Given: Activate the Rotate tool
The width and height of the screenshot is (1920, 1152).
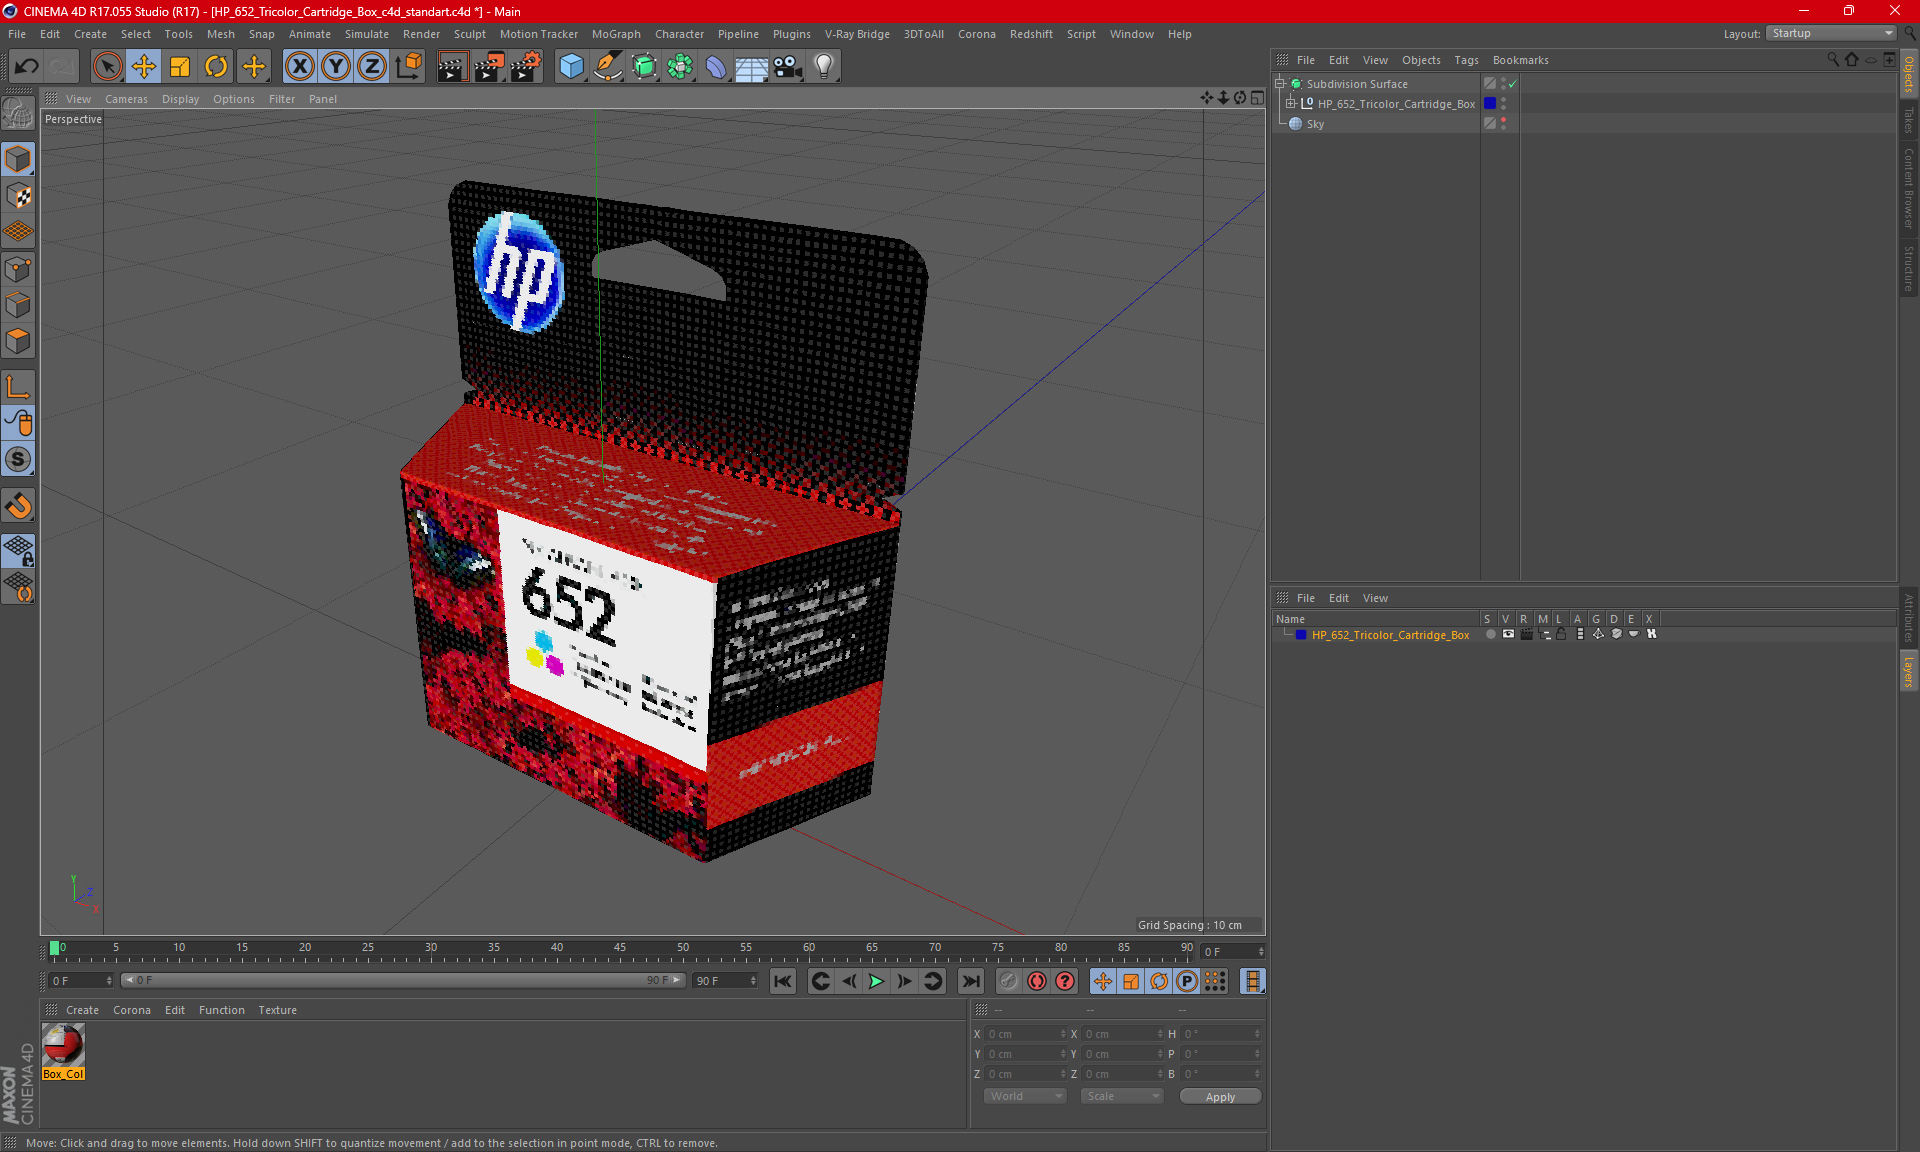Looking at the screenshot, I should pos(216,67).
